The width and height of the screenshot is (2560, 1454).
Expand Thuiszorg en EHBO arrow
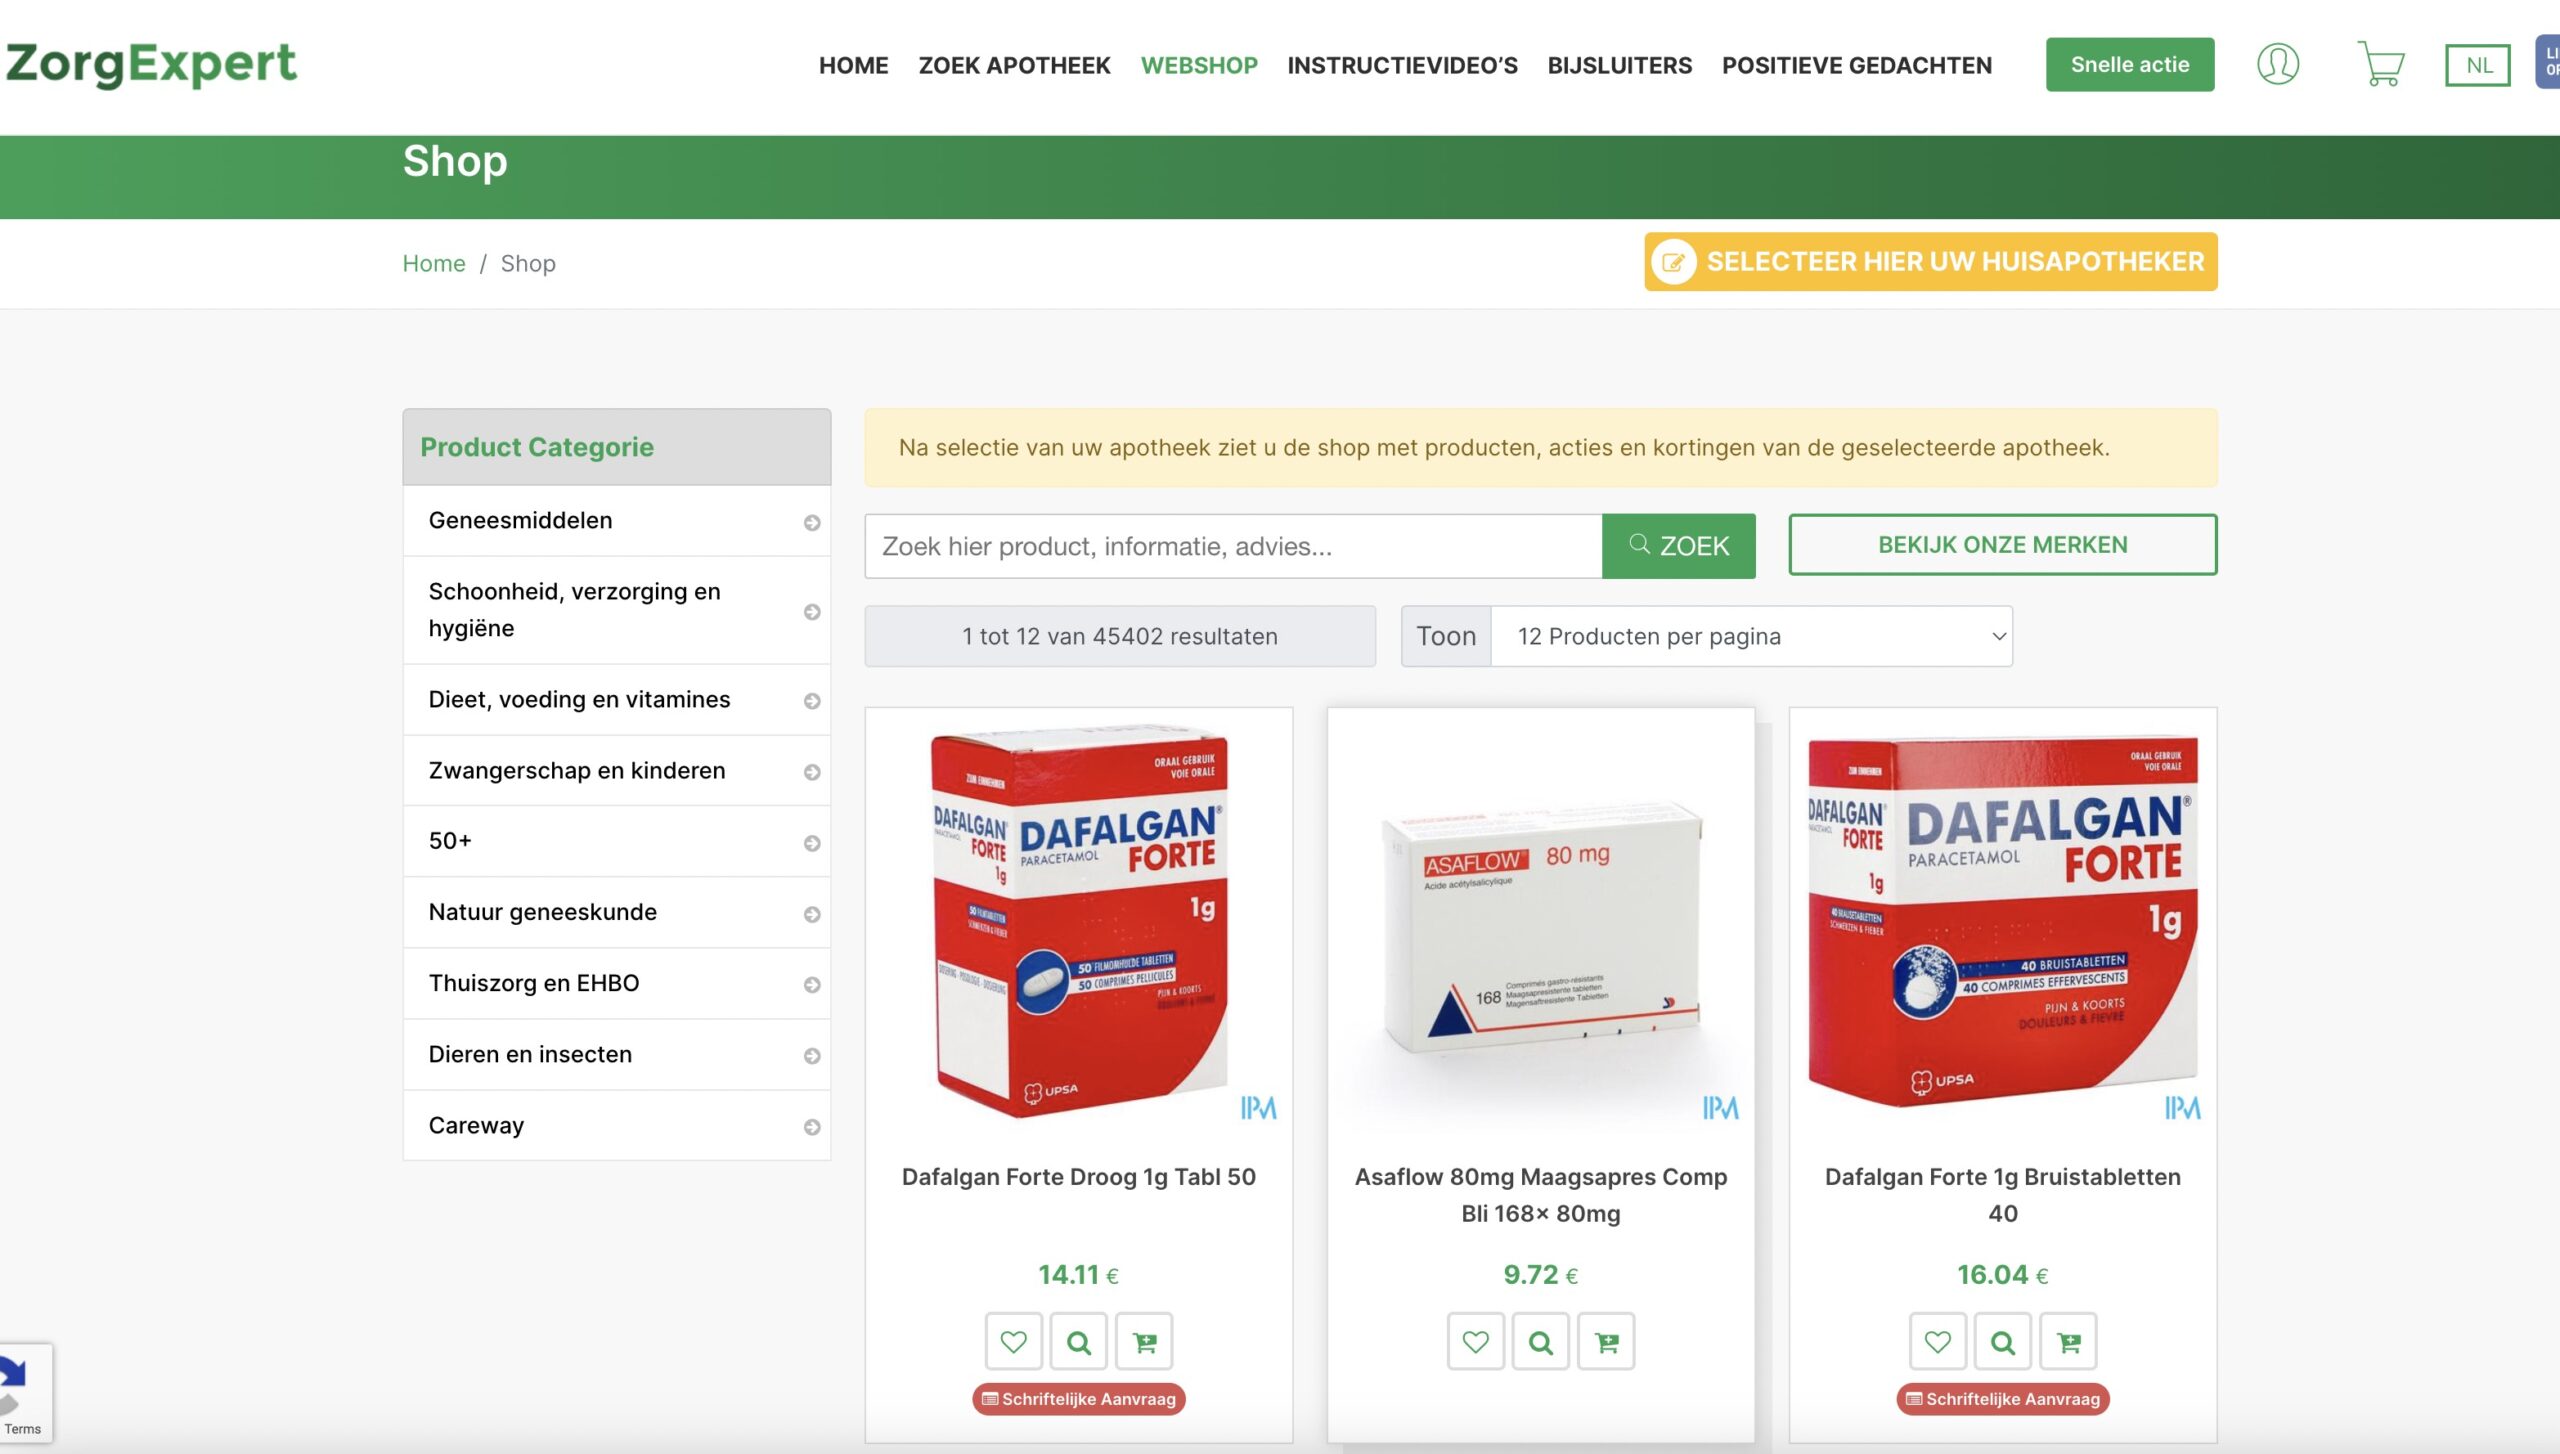(x=812, y=985)
